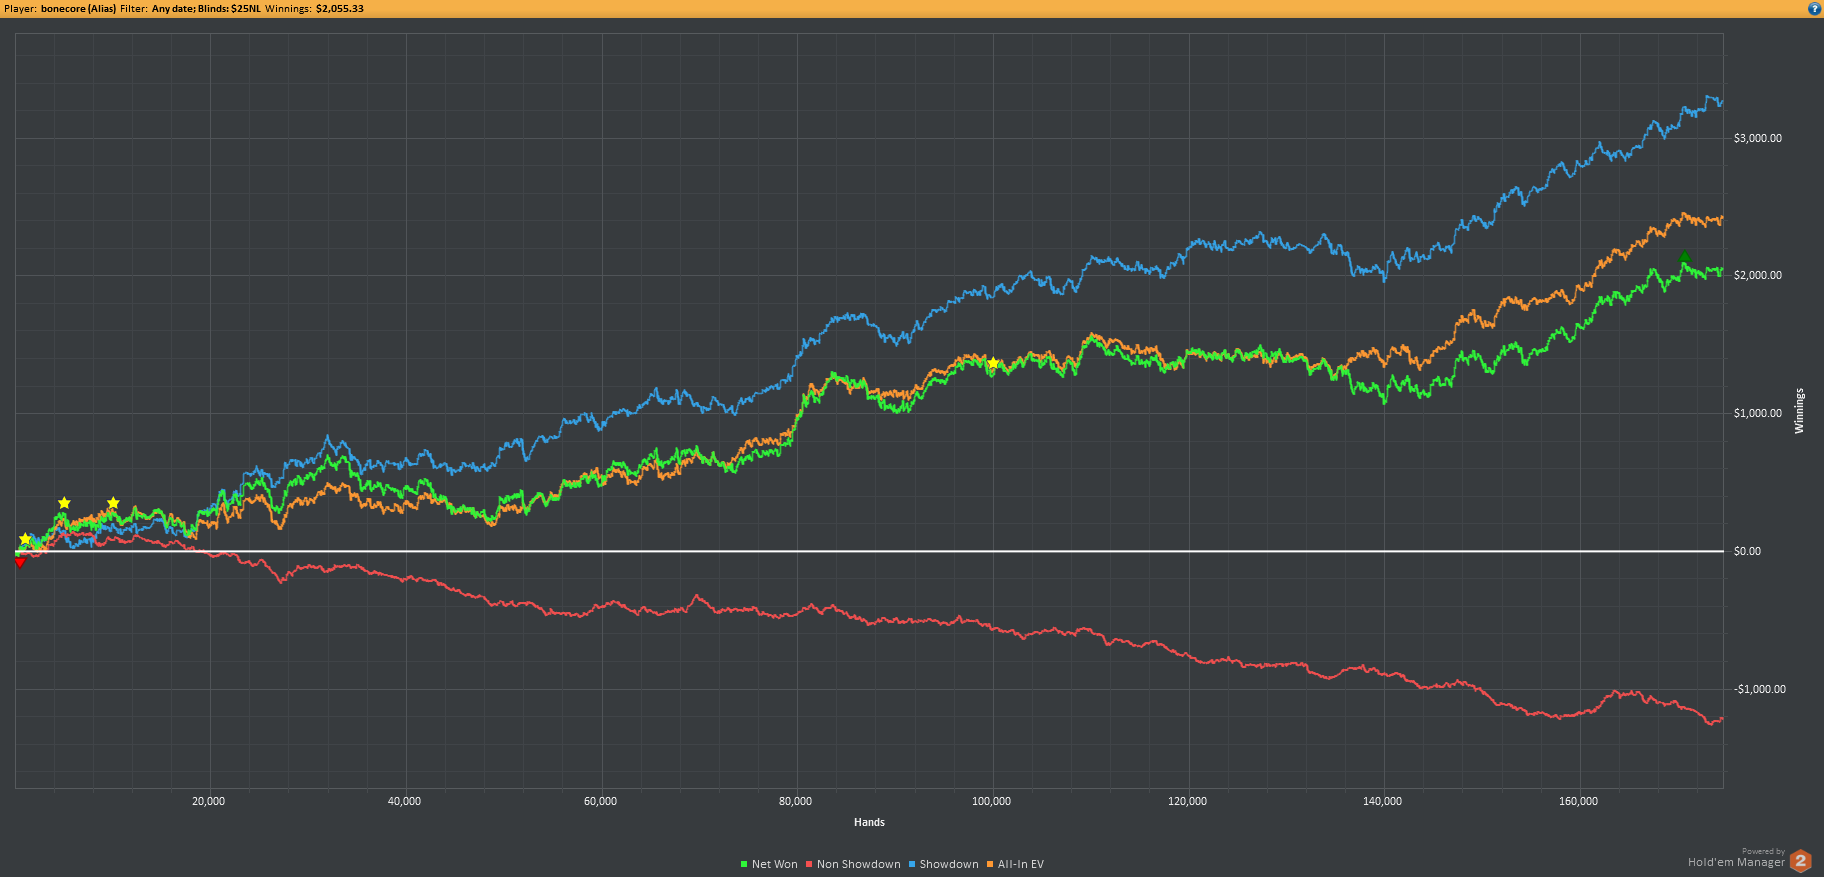Click the $0.00 y-axis label

(x=1747, y=551)
